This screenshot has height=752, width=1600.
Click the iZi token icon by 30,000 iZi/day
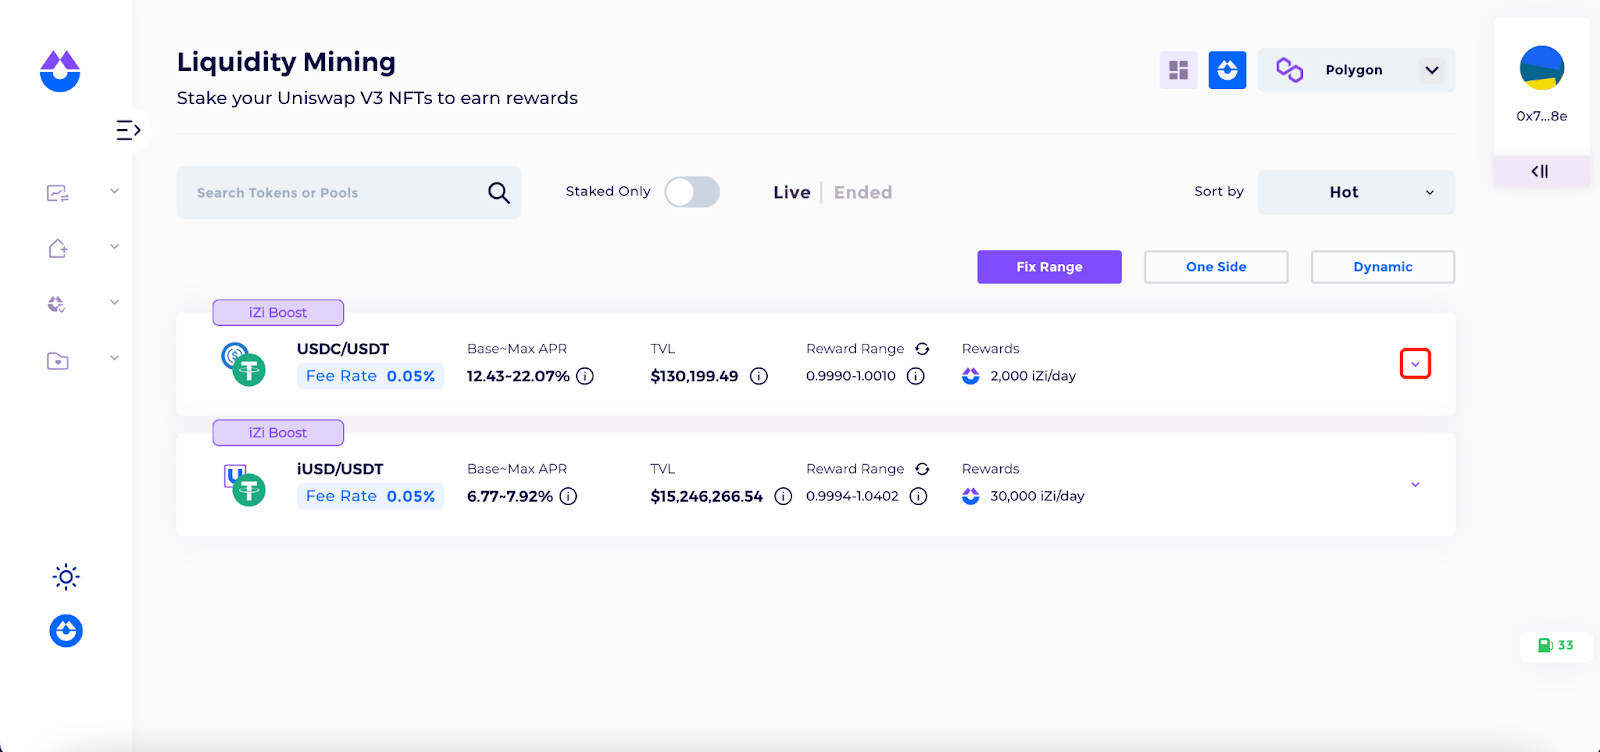click(971, 496)
